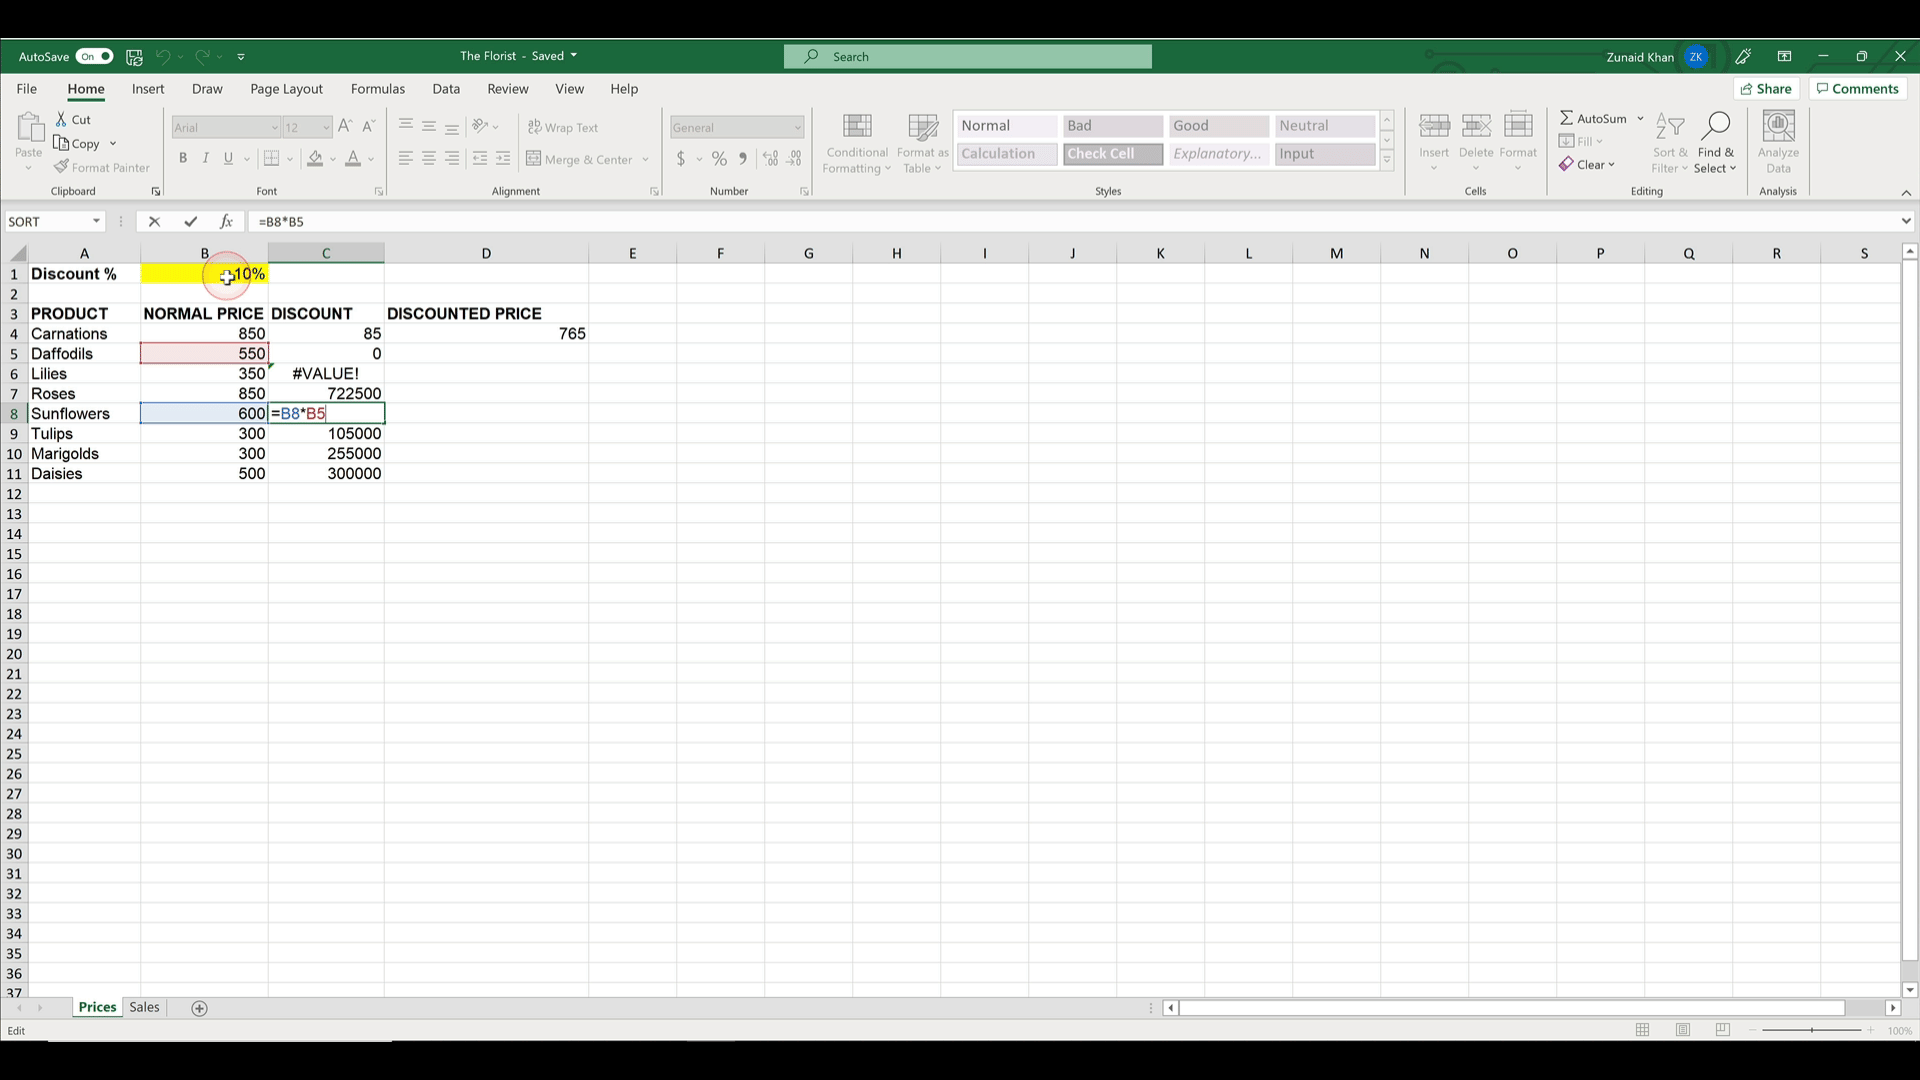Open the Formulas ribbon tab
The width and height of the screenshot is (1920, 1080).
coord(377,89)
